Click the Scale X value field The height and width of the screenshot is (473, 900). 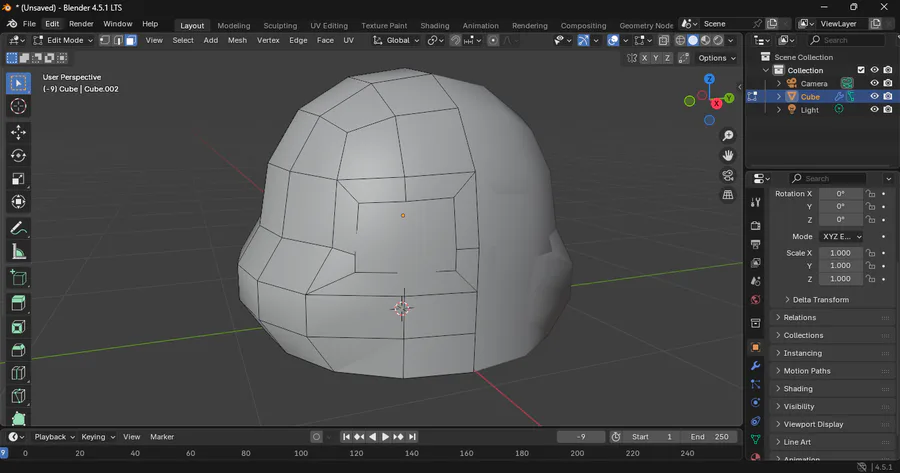click(x=840, y=253)
